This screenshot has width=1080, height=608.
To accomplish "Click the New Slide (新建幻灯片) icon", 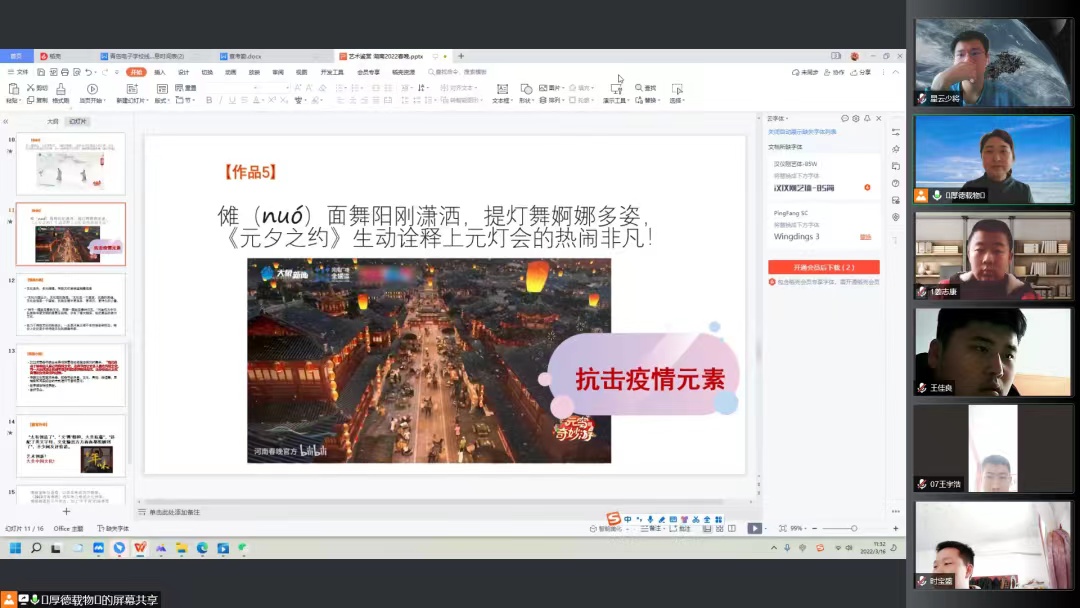I will click(x=132, y=89).
